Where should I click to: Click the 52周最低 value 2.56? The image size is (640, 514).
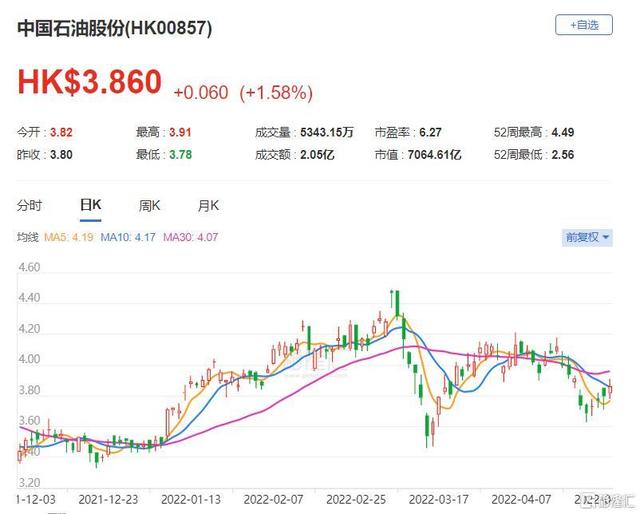(562, 155)
